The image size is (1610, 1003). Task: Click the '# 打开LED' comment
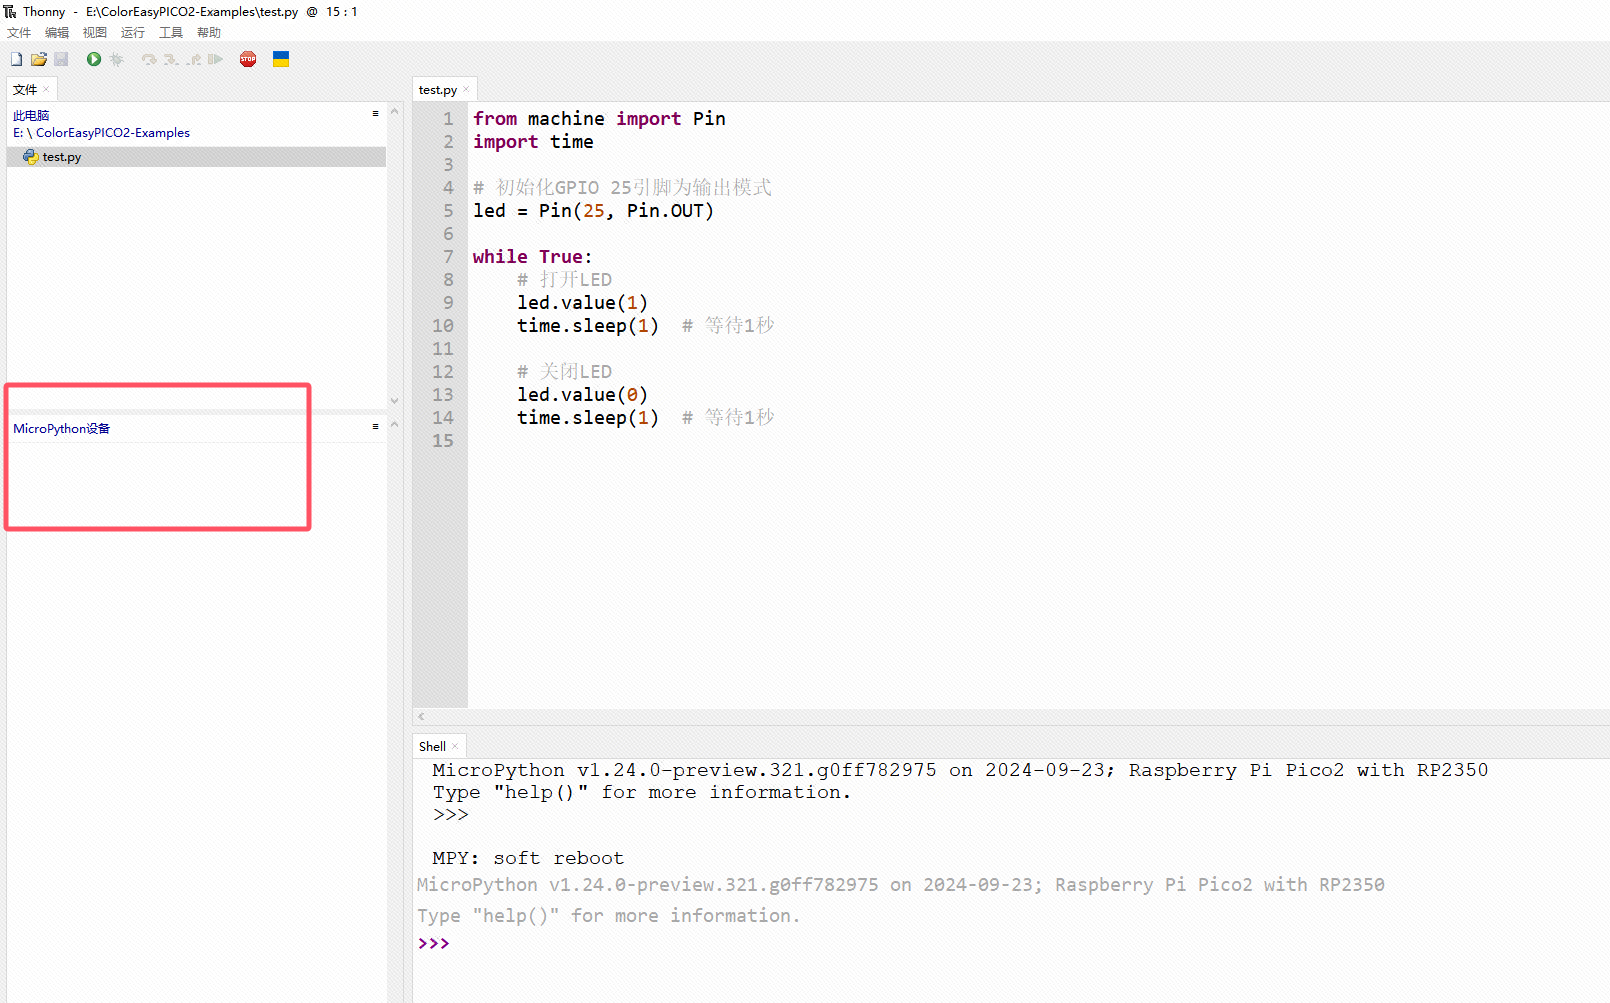point(564,280)
